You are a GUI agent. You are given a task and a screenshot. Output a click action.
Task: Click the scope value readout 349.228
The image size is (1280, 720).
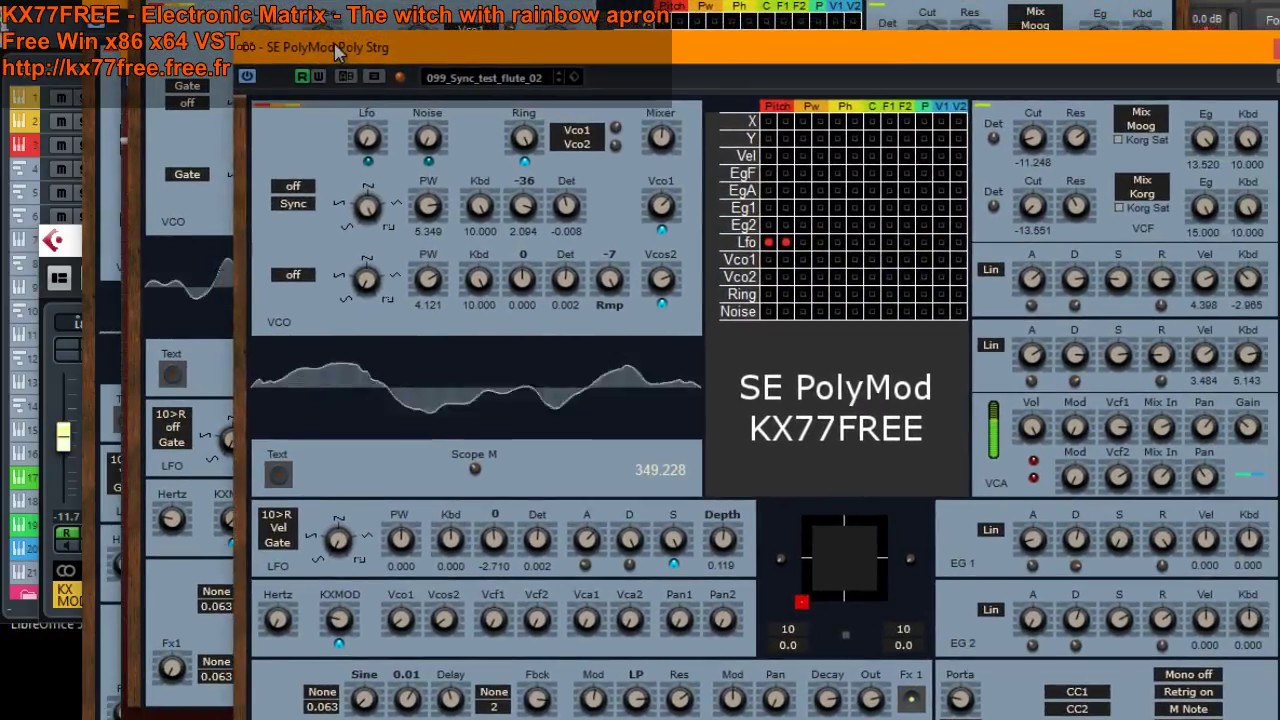pos(660,470)
